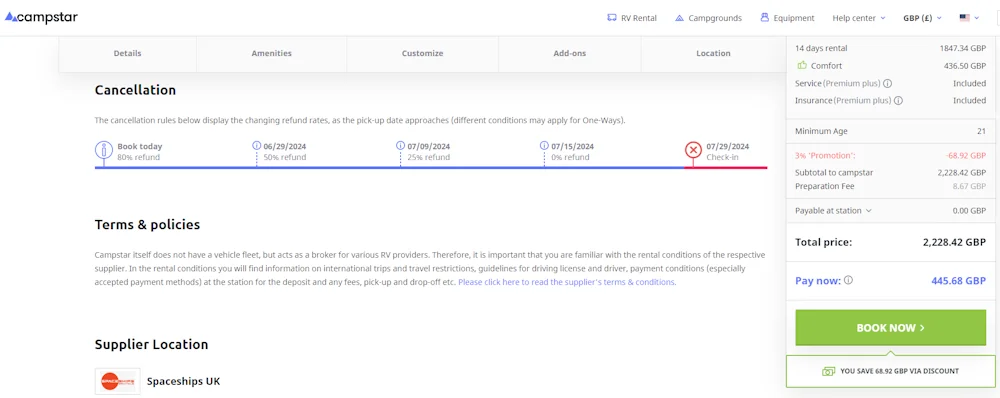The image size is (1000, 398).
Task: Click the Preparation Fee row
Action: pos(890,186)
